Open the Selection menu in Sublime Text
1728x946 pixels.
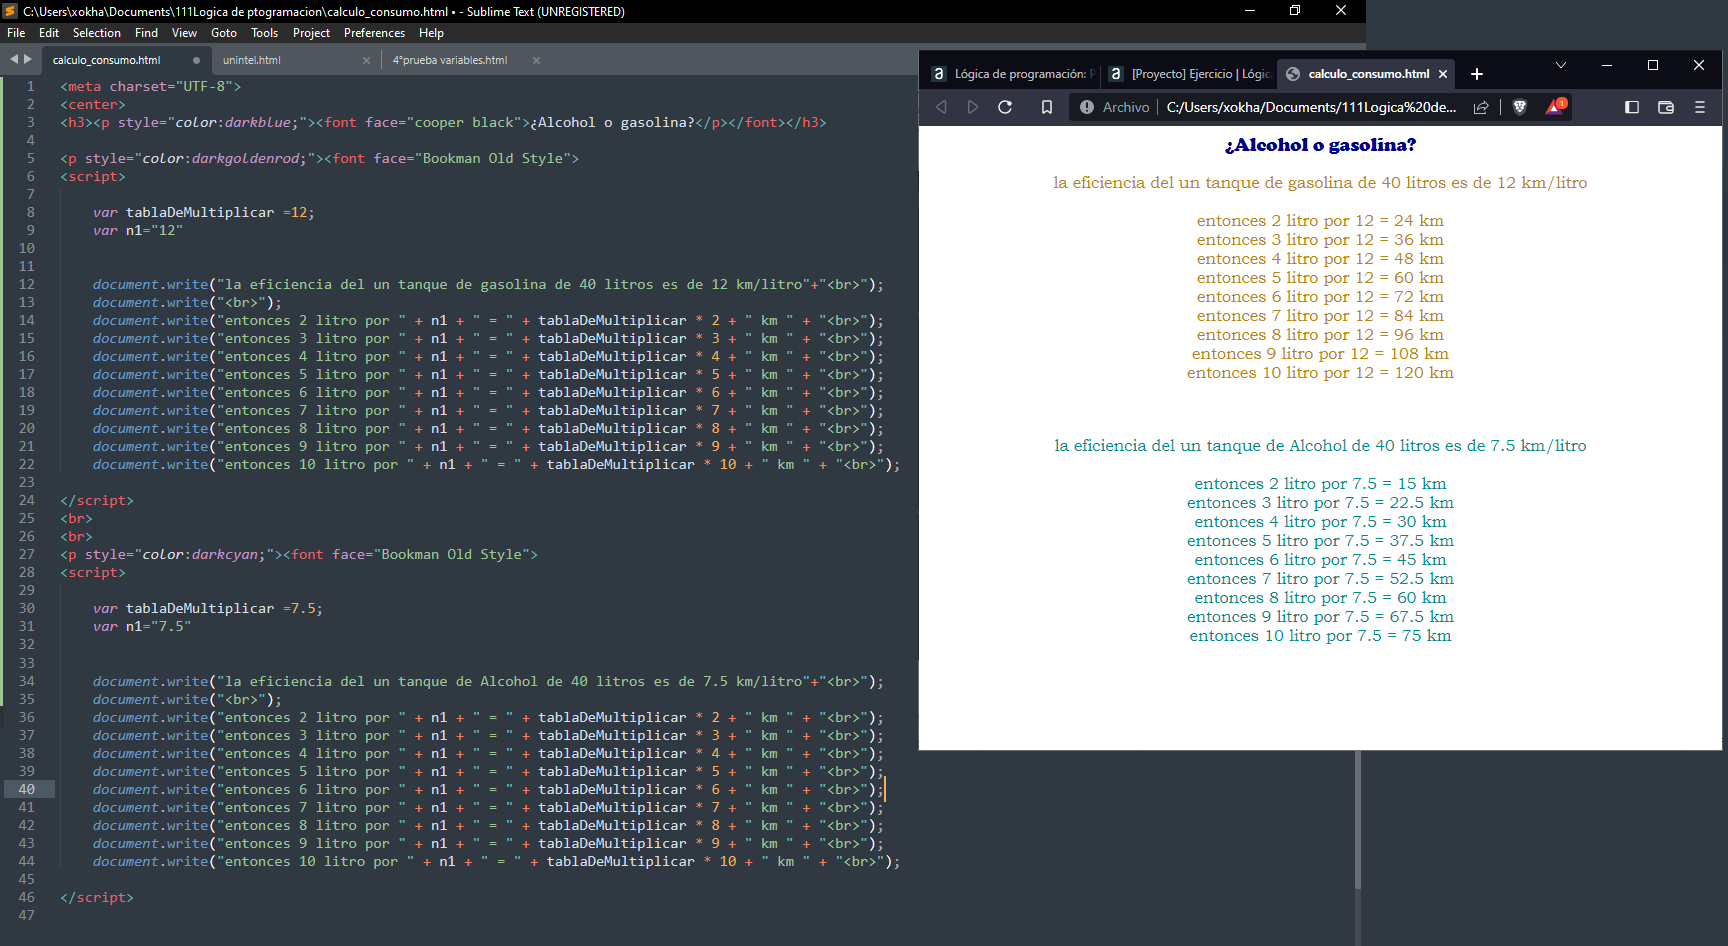96,33
